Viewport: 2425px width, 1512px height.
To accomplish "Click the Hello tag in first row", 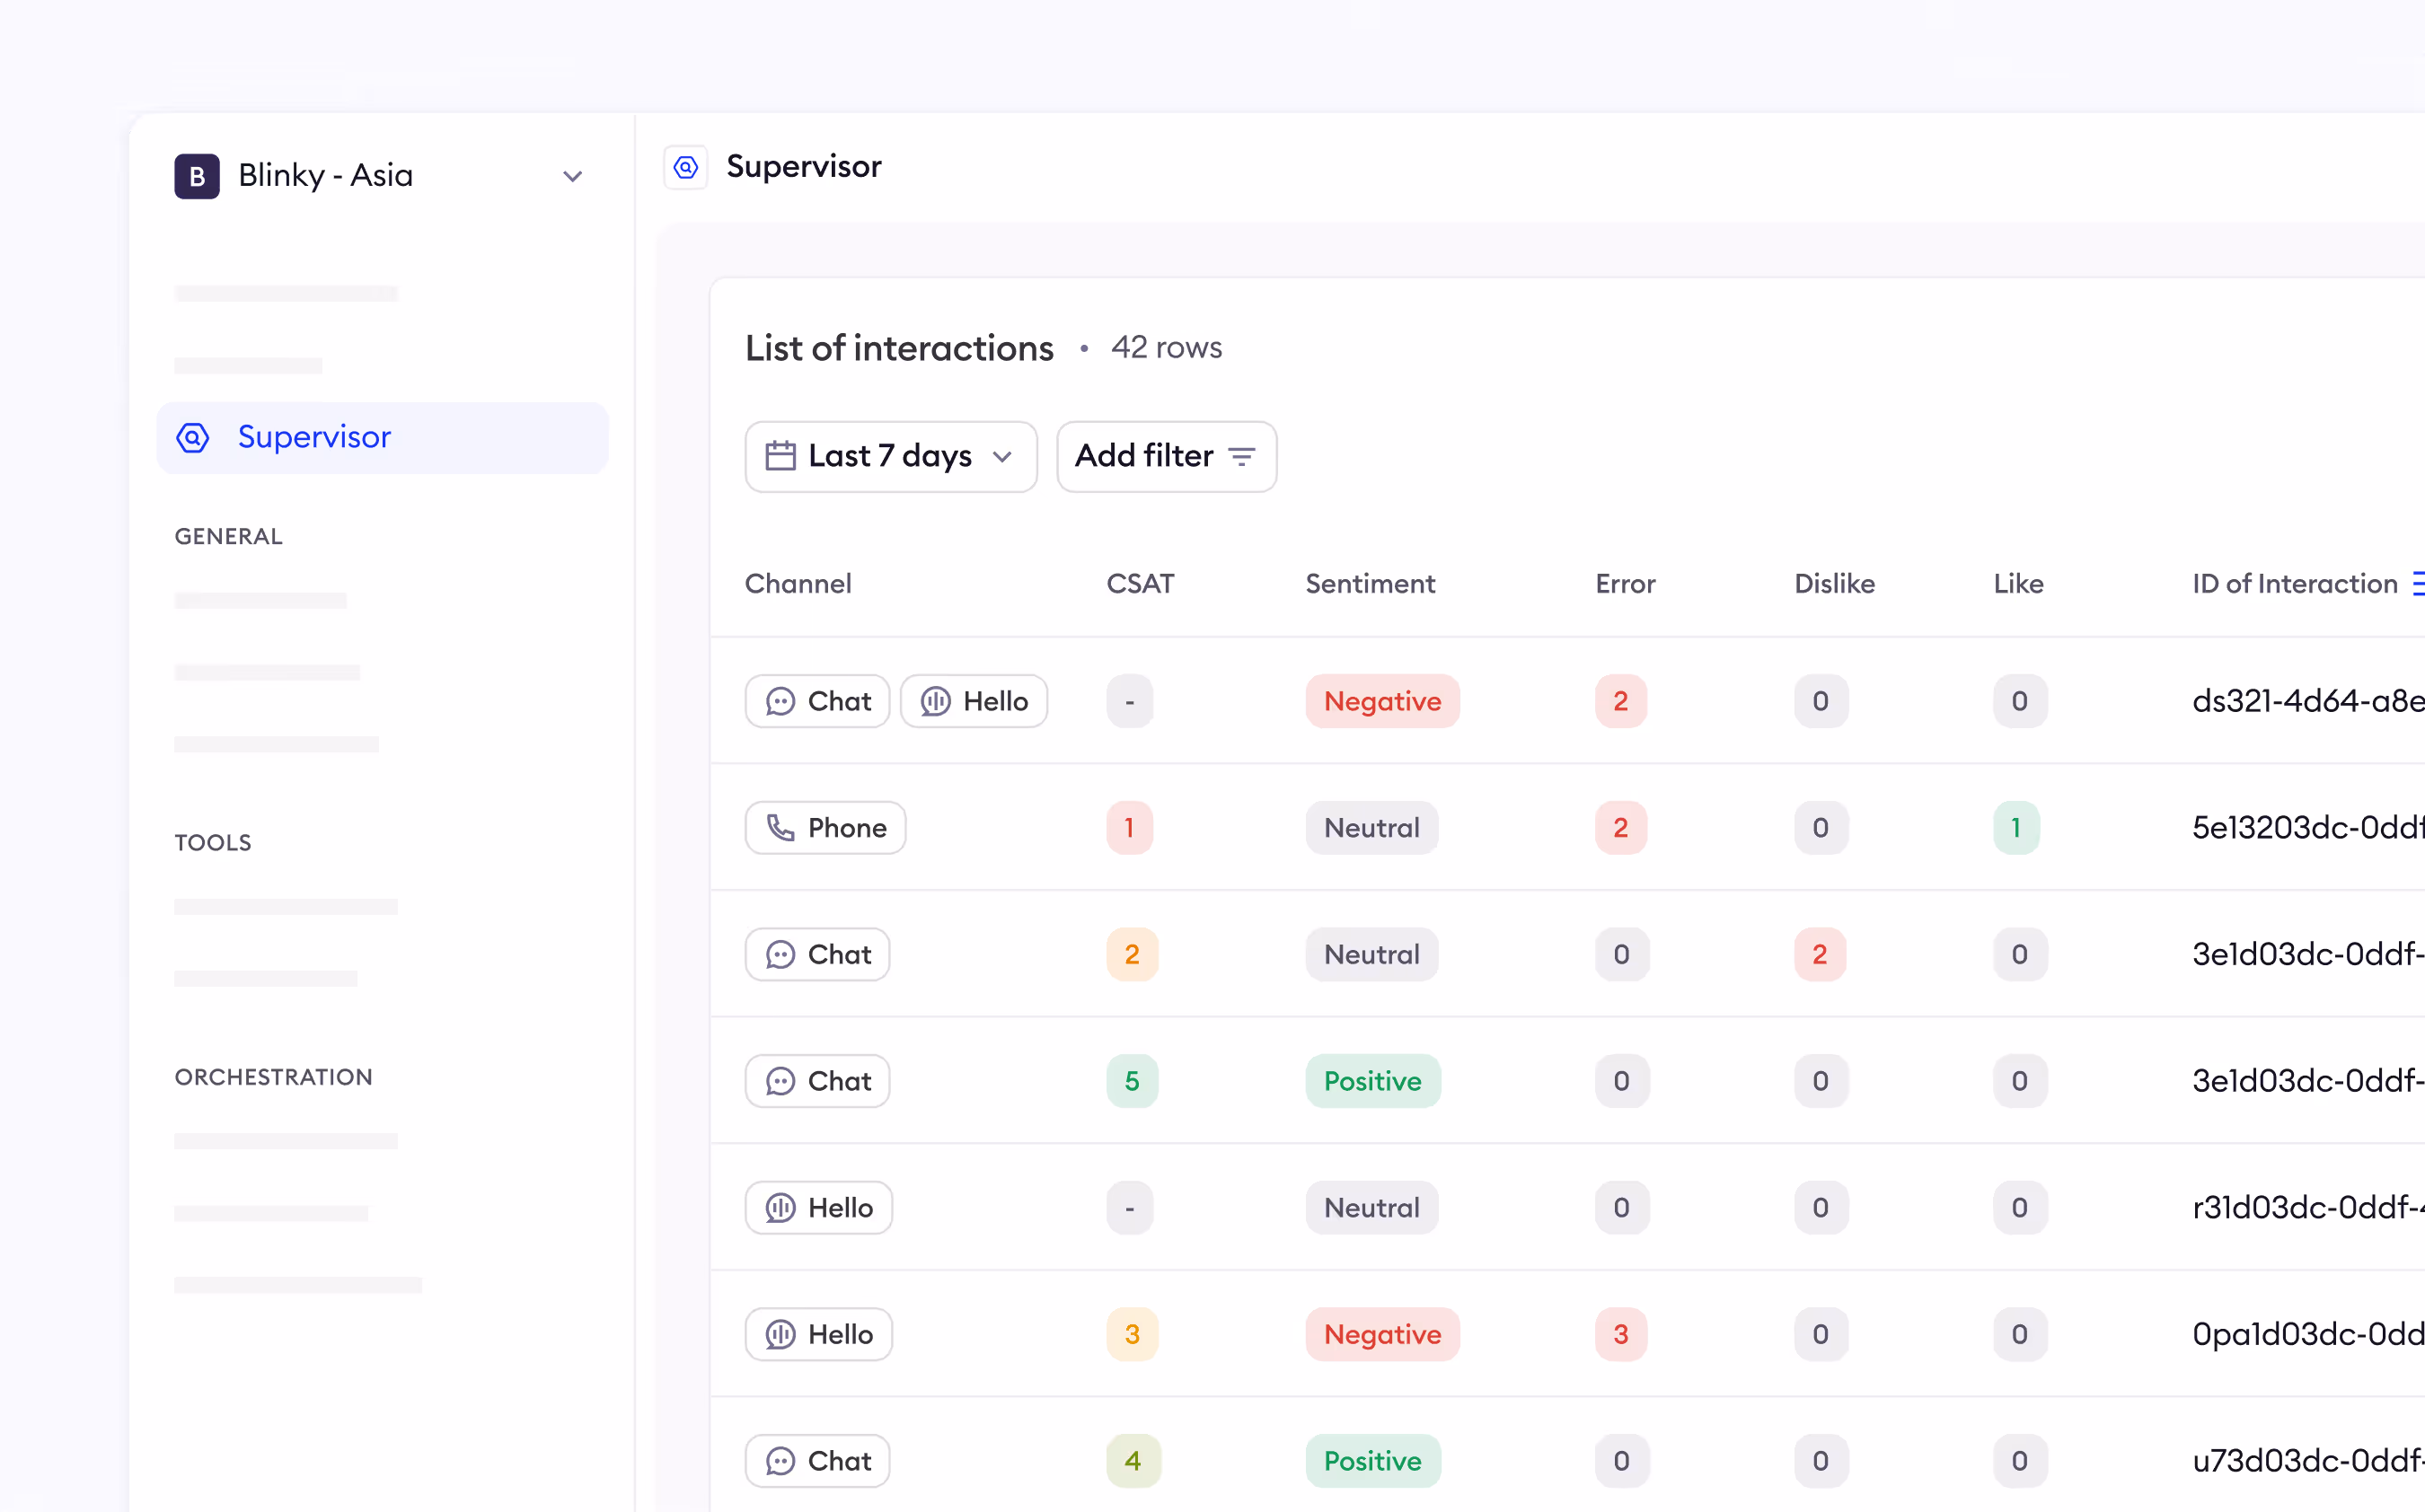I will [x=973, y=701].
